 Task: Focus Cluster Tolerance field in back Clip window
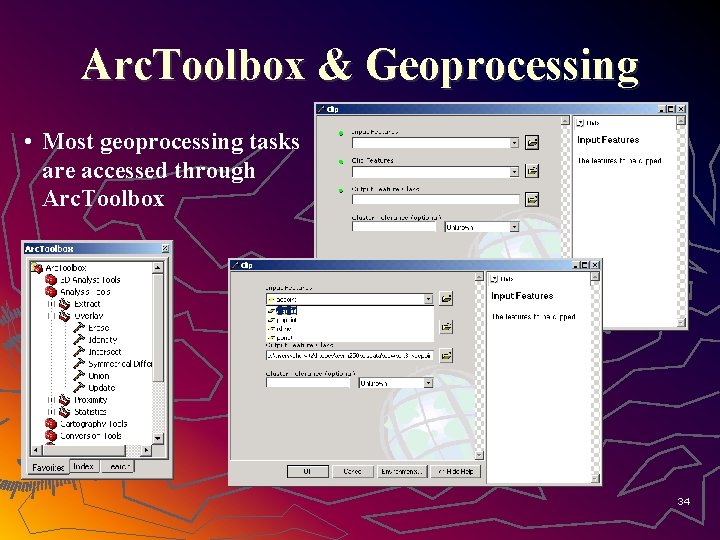click(394, 227)
